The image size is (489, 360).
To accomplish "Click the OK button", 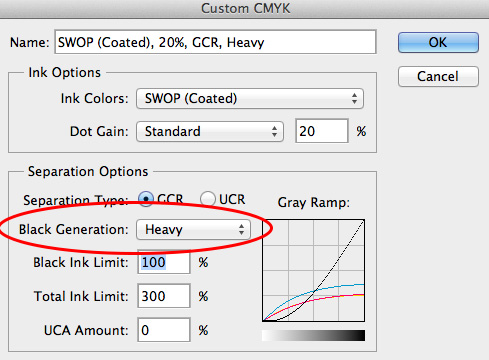I will pos(438,42).
